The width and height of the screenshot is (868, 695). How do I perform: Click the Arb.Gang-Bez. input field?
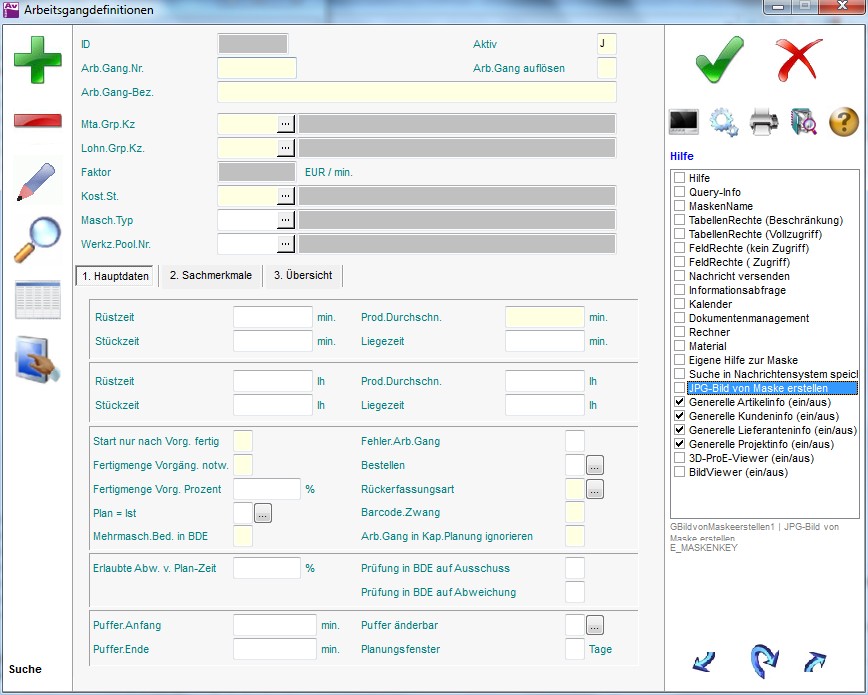[416, 93]
